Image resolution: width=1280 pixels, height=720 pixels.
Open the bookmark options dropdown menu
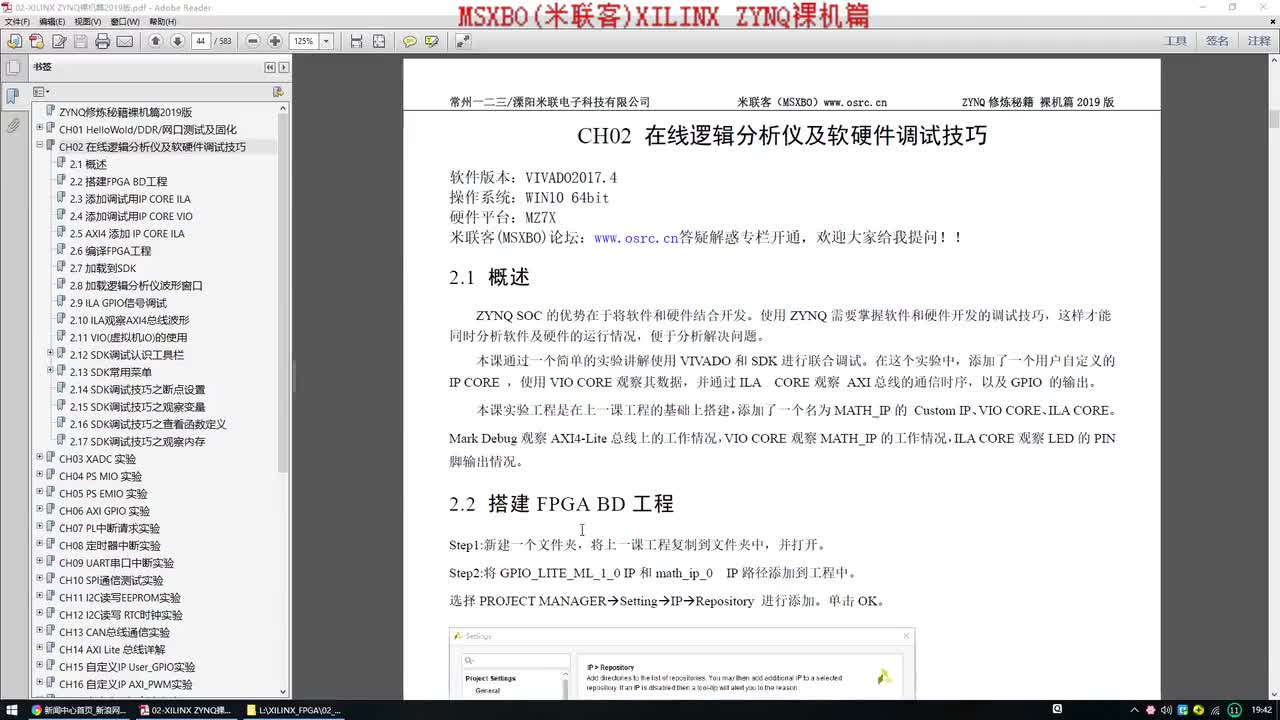coord(42,91)
